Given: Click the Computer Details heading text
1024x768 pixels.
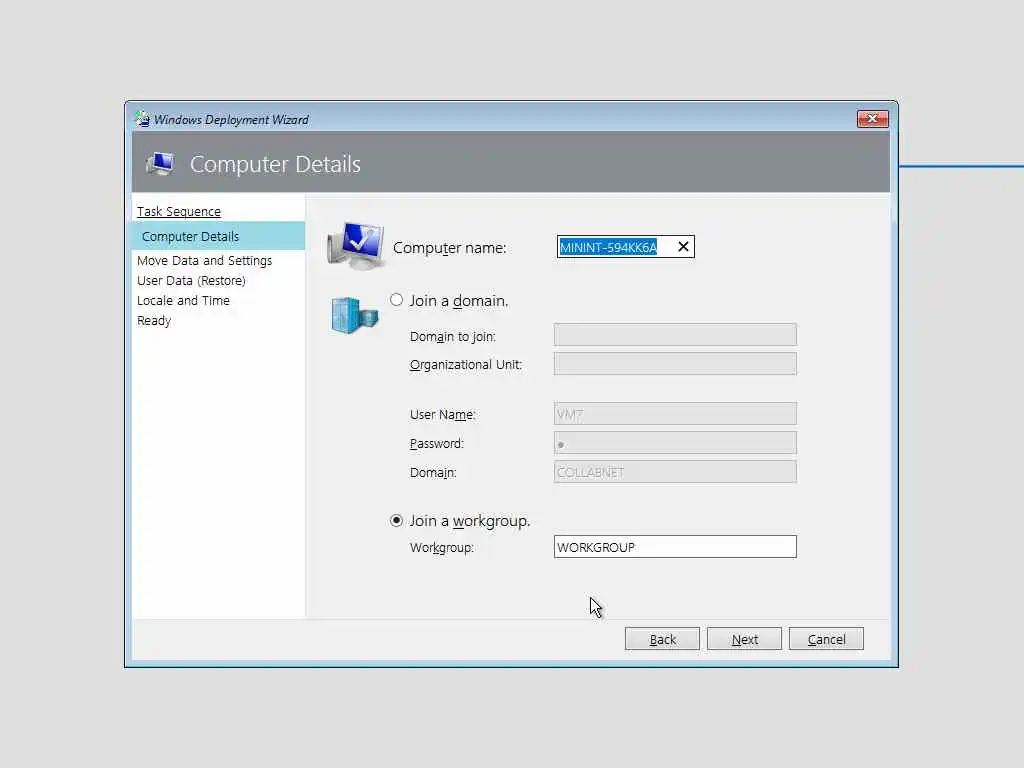Looking at the screenshot, I should click(275, 164).
